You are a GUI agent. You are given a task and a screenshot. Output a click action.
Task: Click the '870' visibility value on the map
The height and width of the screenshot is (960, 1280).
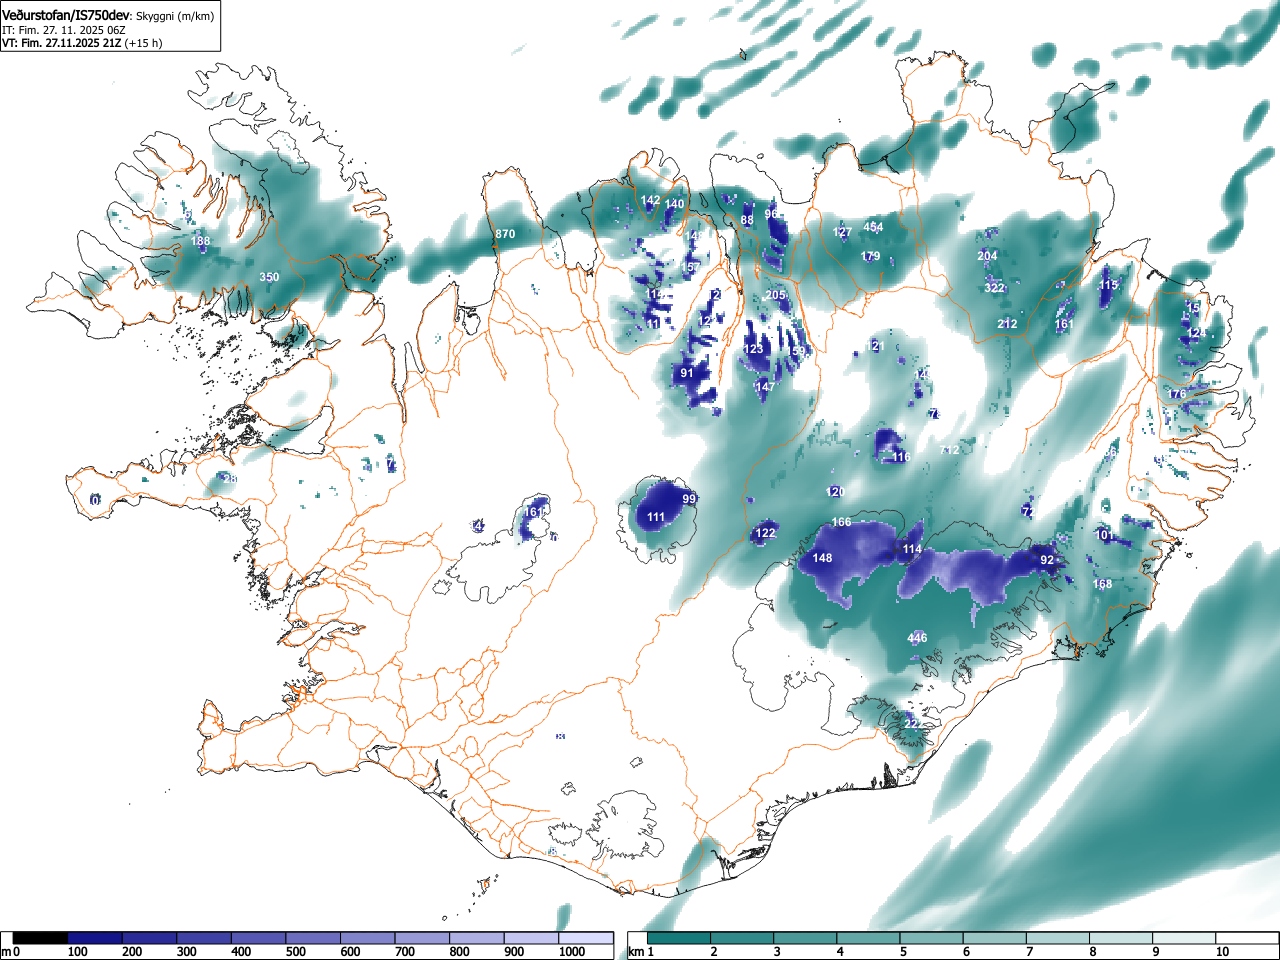coord(505,234)
